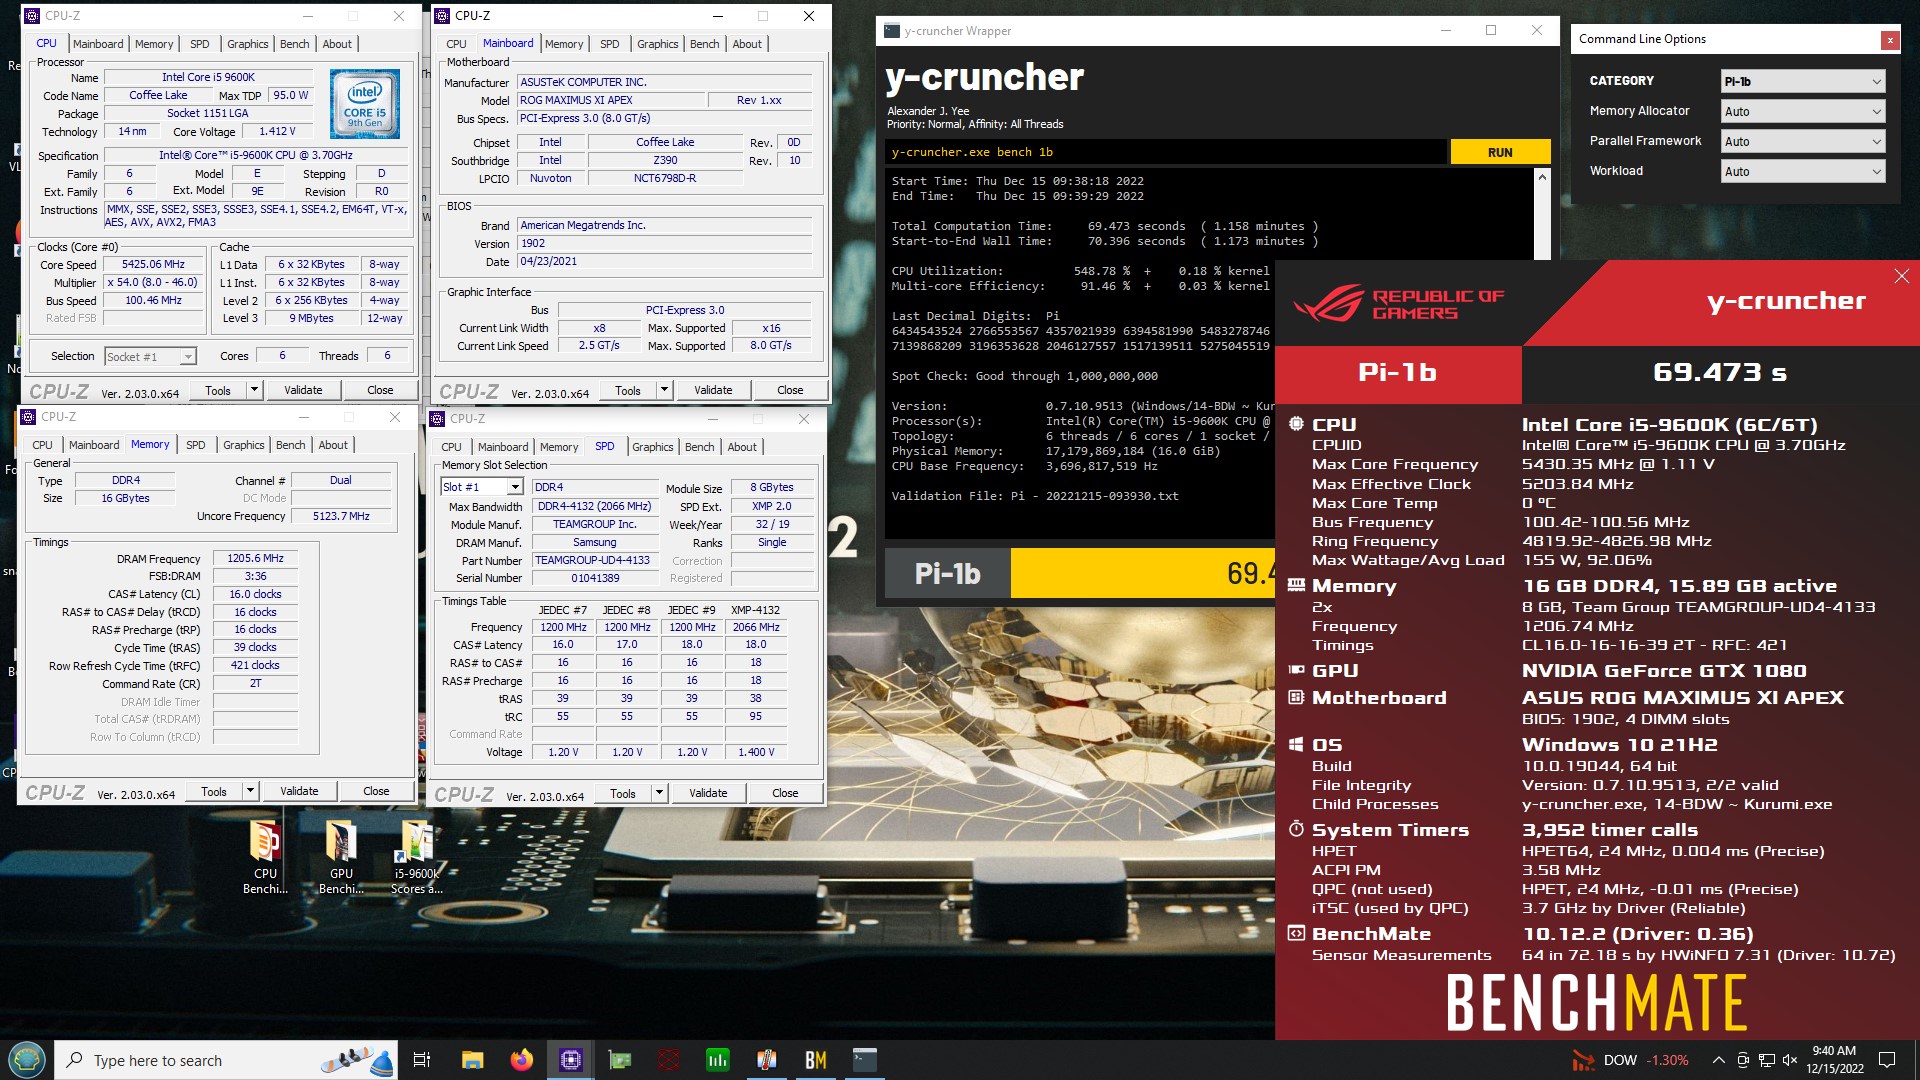Screen dimensions: 1920x1080
Task: Expand Tools dropdown arrow in CPU-Z Memory window
Action: click(x=250, y=791)
